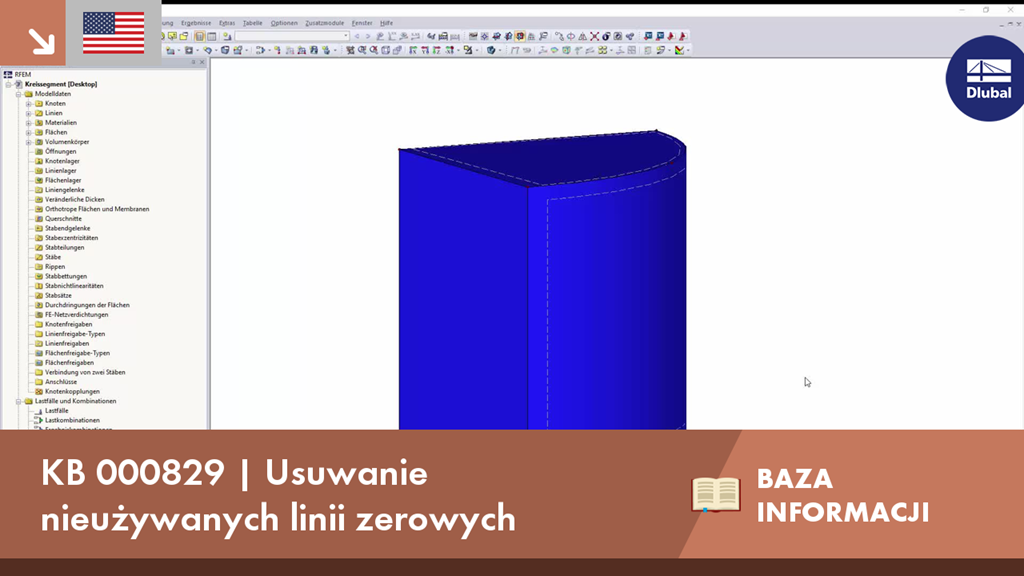Open the Fenster menu
This screenshot has height=576, width=1024.
click(x=362, y=23)
